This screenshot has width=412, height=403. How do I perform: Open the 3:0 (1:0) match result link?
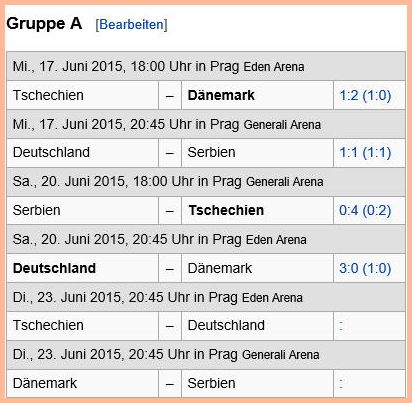coord(365,268)
